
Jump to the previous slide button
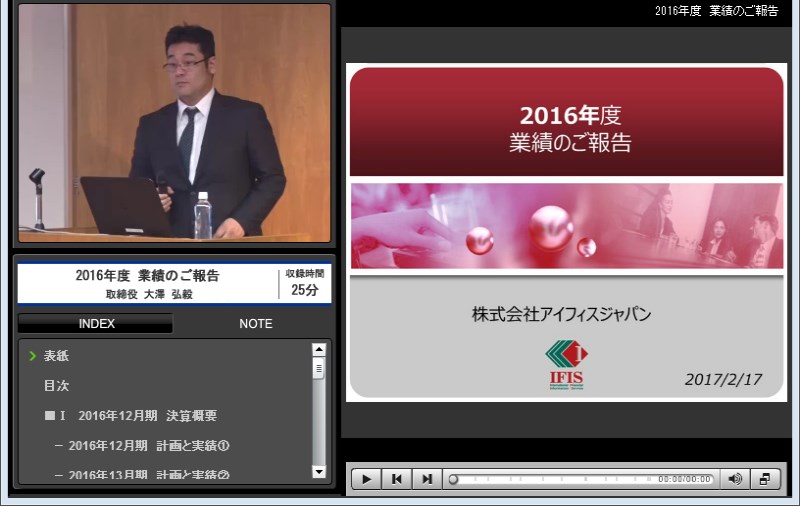pyautogui.click(x=396, y=479)
